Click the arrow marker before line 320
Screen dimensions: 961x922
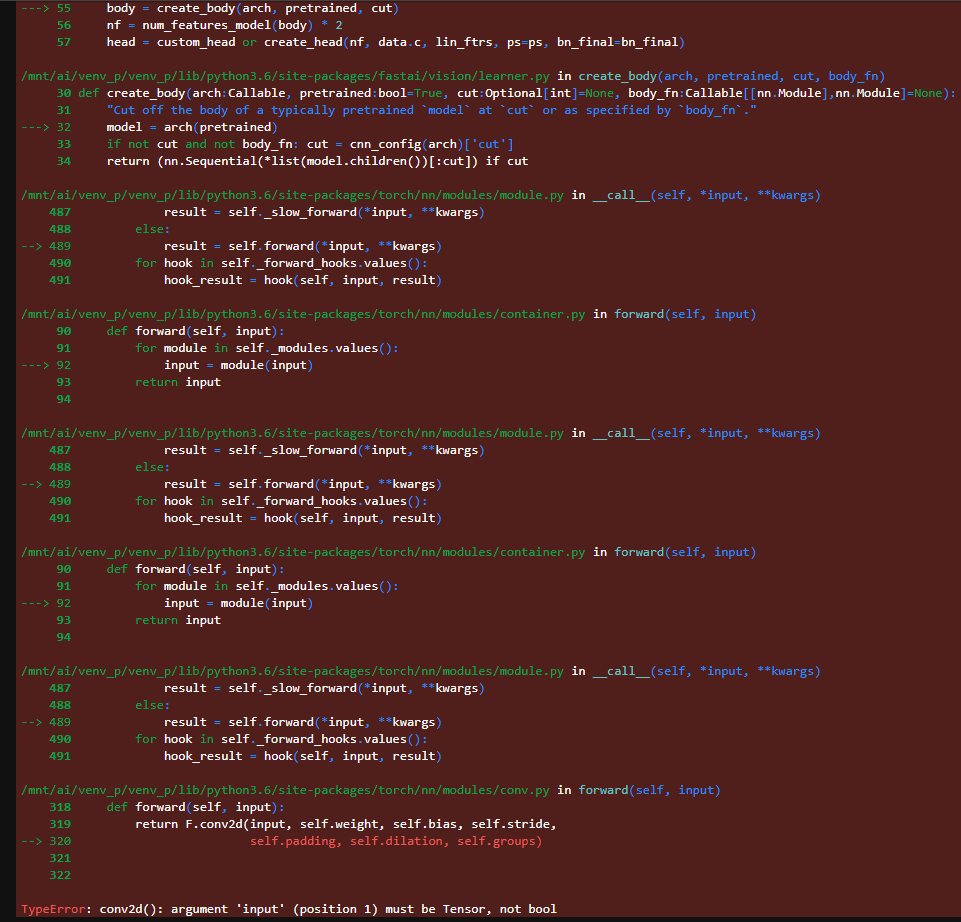point(32,841)
